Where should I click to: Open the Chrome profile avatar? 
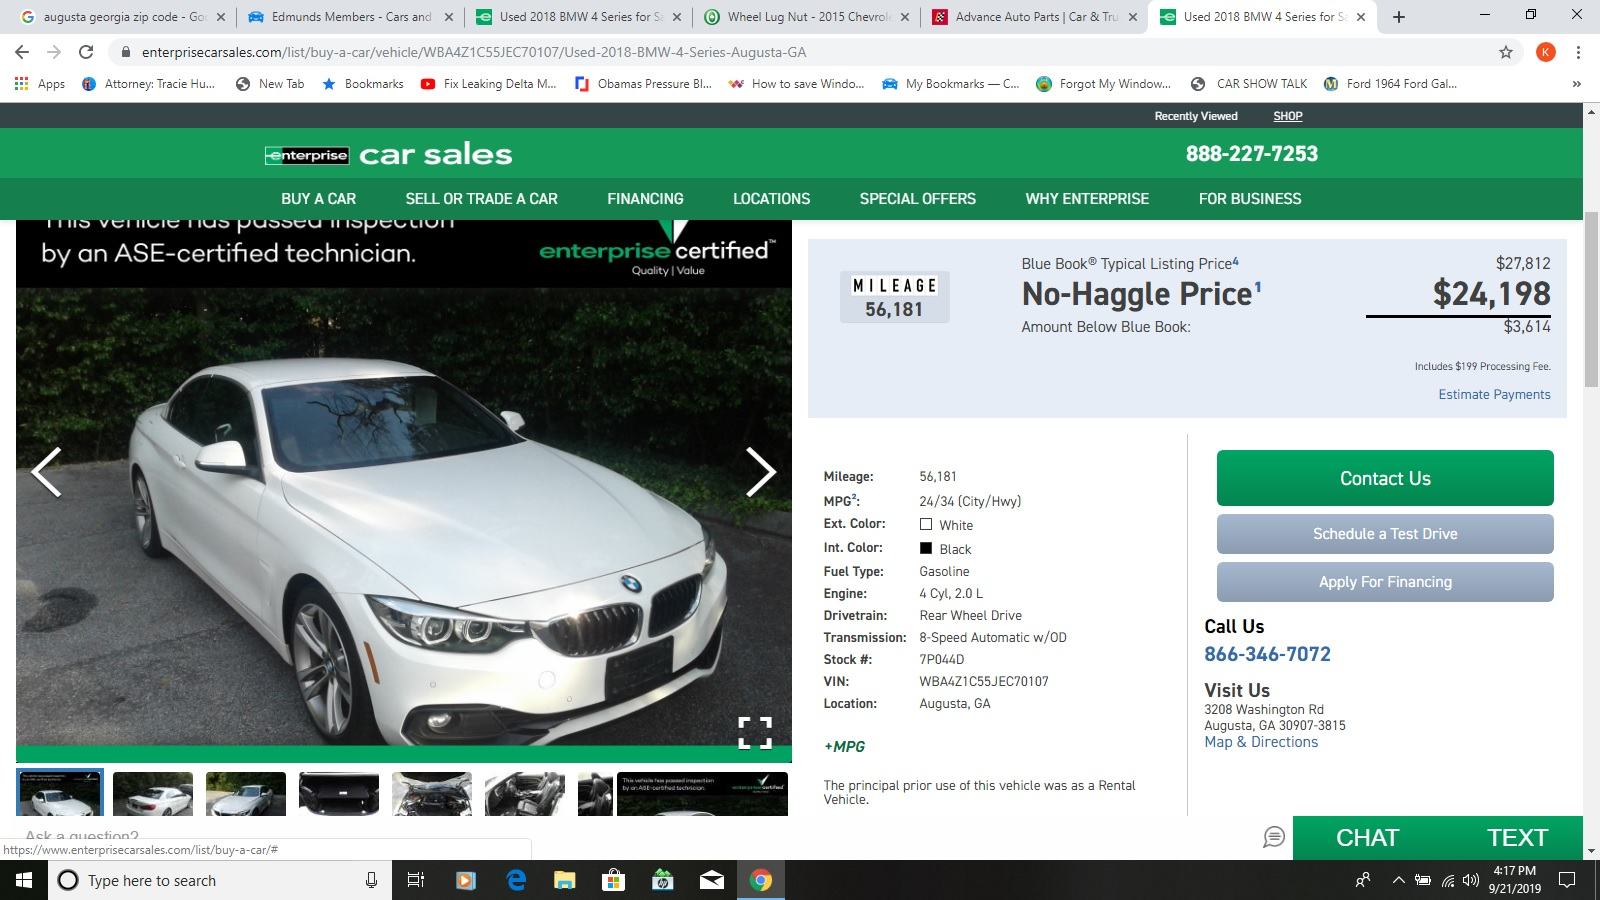tap(1546, 52)
